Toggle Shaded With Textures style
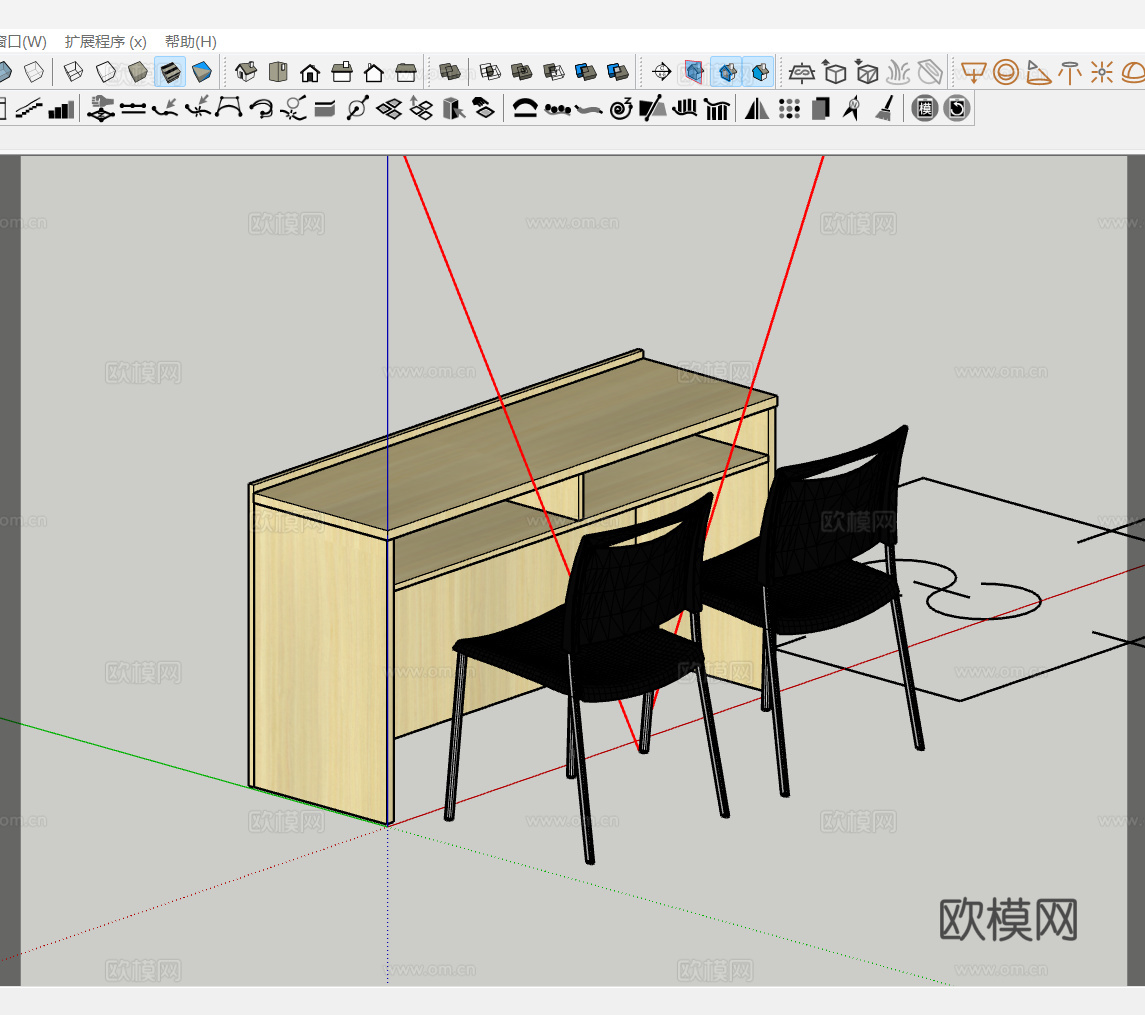This screenshot has width=1145, height=1015. coord(170,72)
